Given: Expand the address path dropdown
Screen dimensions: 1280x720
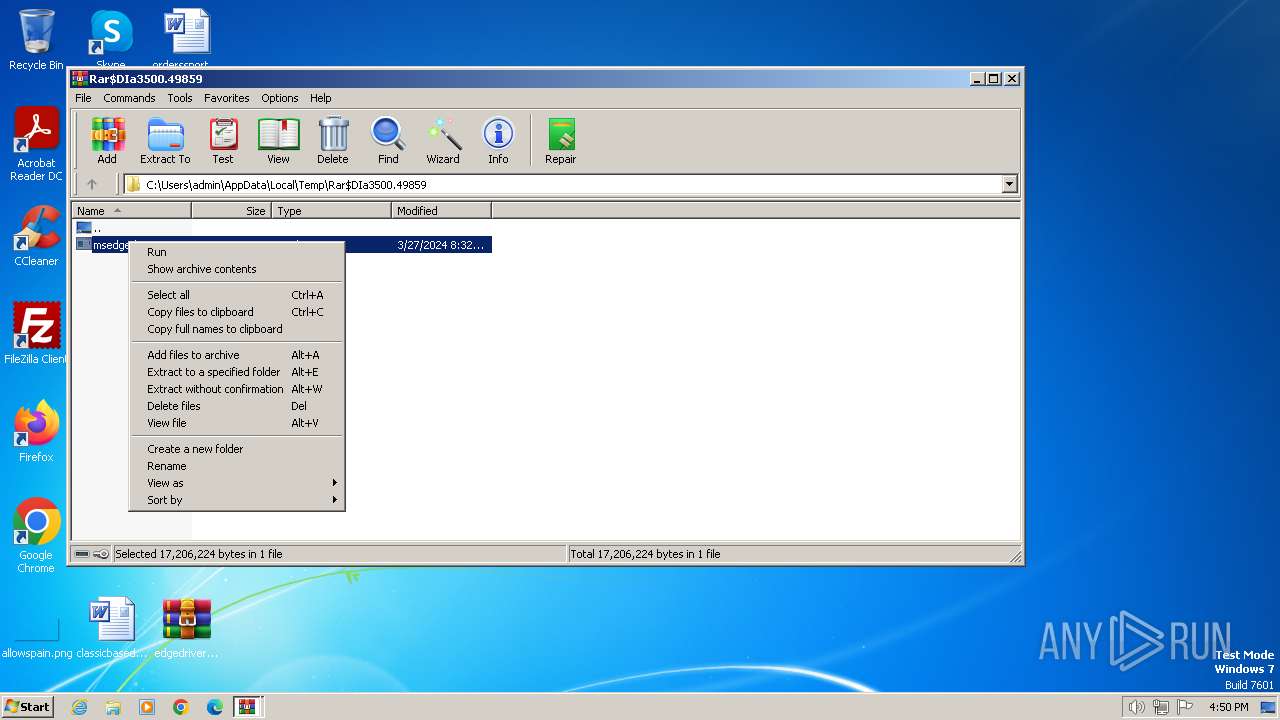Looking at the screenshot, I should [x=1009, y=184].
